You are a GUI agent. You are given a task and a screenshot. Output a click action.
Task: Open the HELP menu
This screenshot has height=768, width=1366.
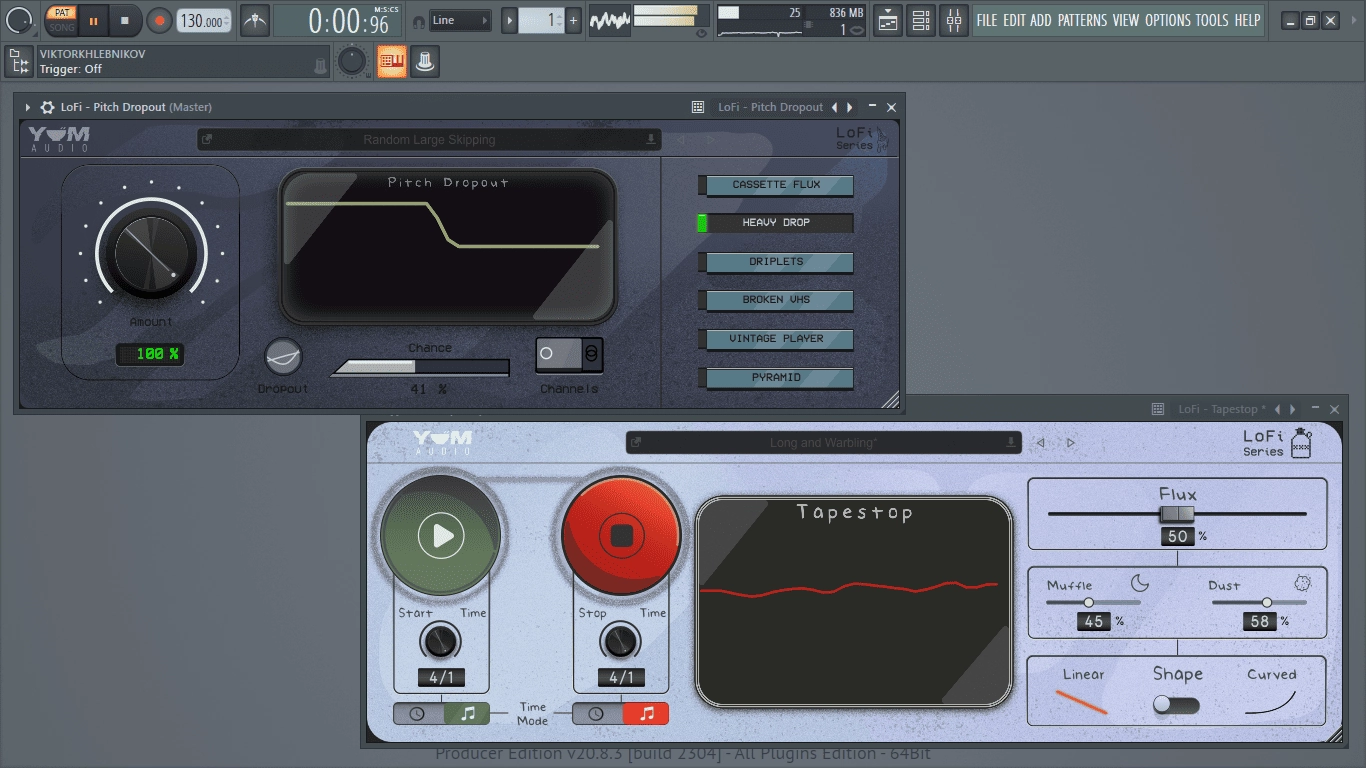1247,20
